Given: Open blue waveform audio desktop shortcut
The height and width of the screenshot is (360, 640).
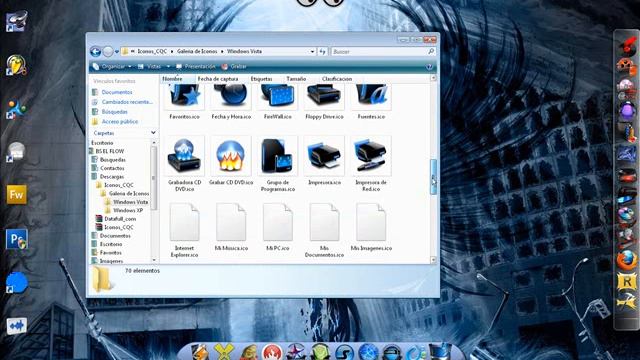Looking at the screenshot, I should (16, 326).
